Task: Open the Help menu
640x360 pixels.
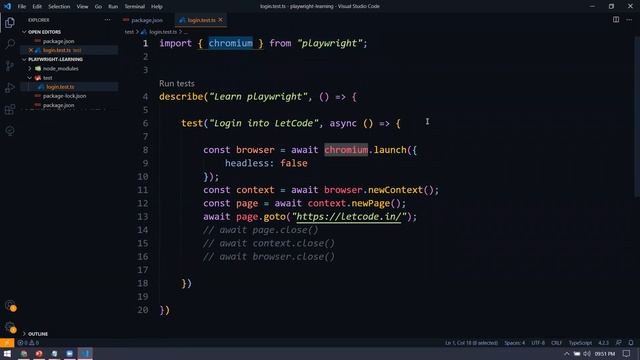Action: coord(157,7)
